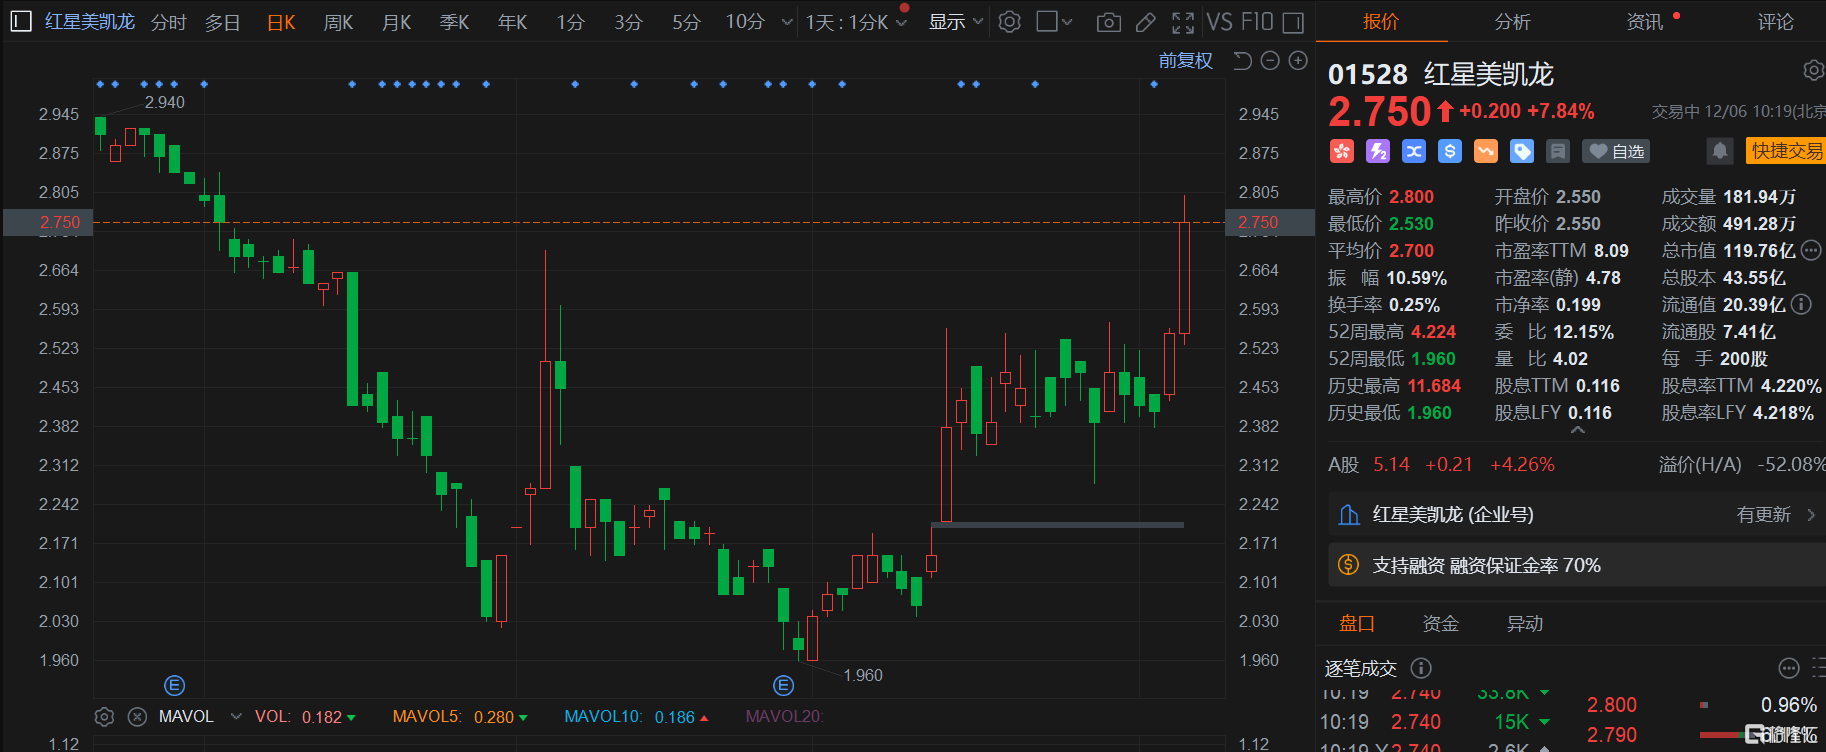Open VS compare function

tap(1219, 22)
